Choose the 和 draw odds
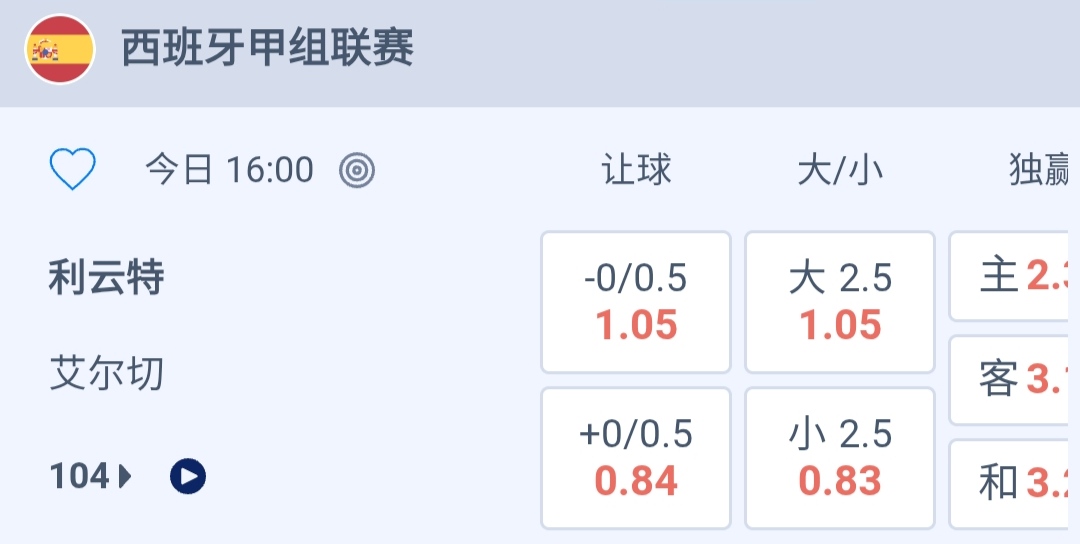The height and width of the screenshot is (544, 1080). click(x=1012, y=484)
